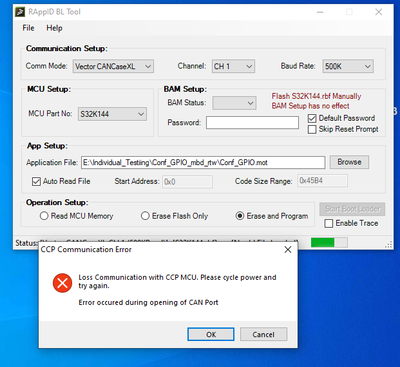The width and height of the screenshot is (400, 367).
Task: Click the Application File path field
Action: pyautogui.click(x=203, y=163)
